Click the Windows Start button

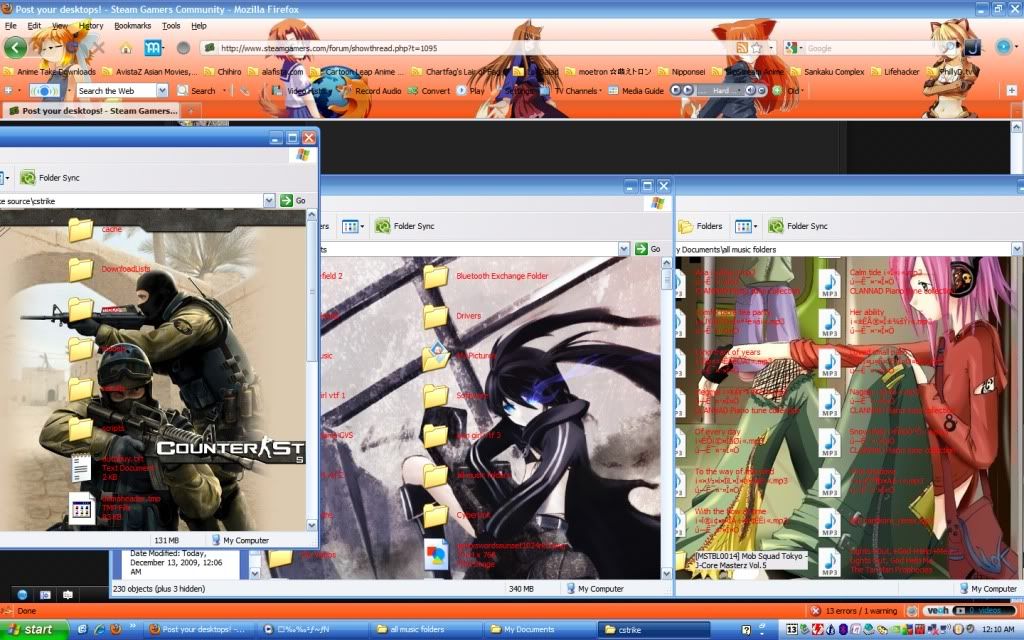(33, 630)
